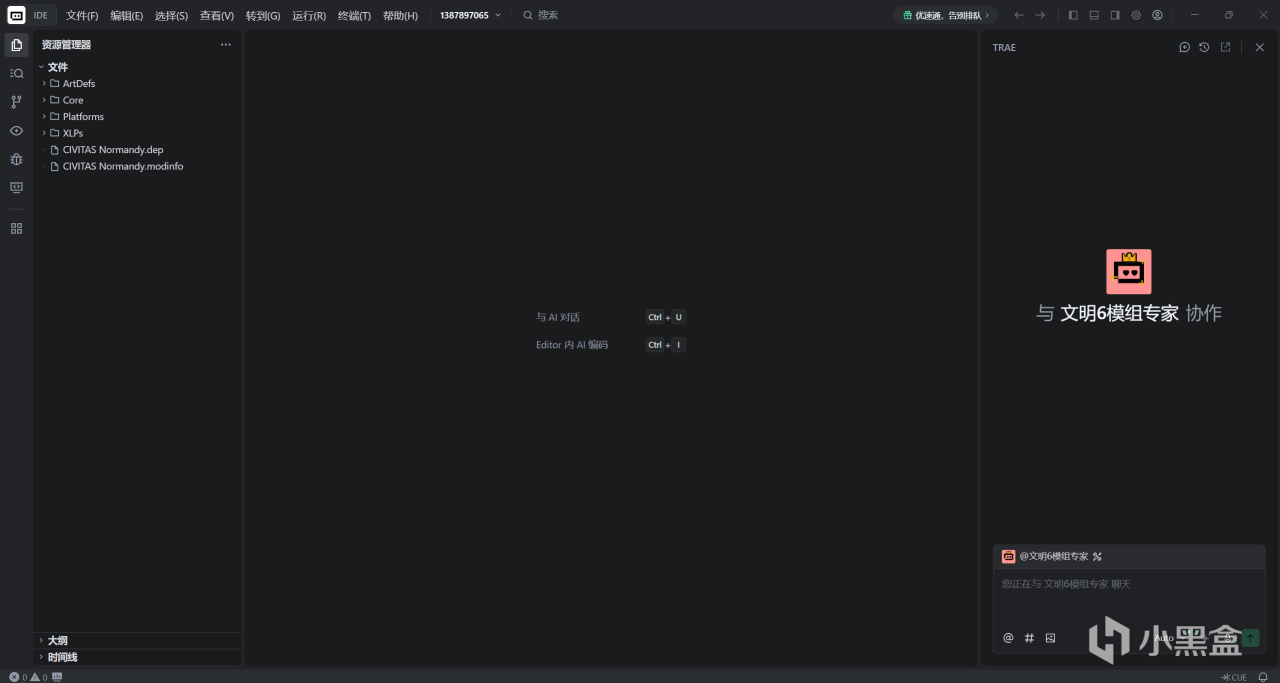Expand the ArtDefs folder
The width and height of the screenshot is (1280, 683).
click(x=137, y=83)
